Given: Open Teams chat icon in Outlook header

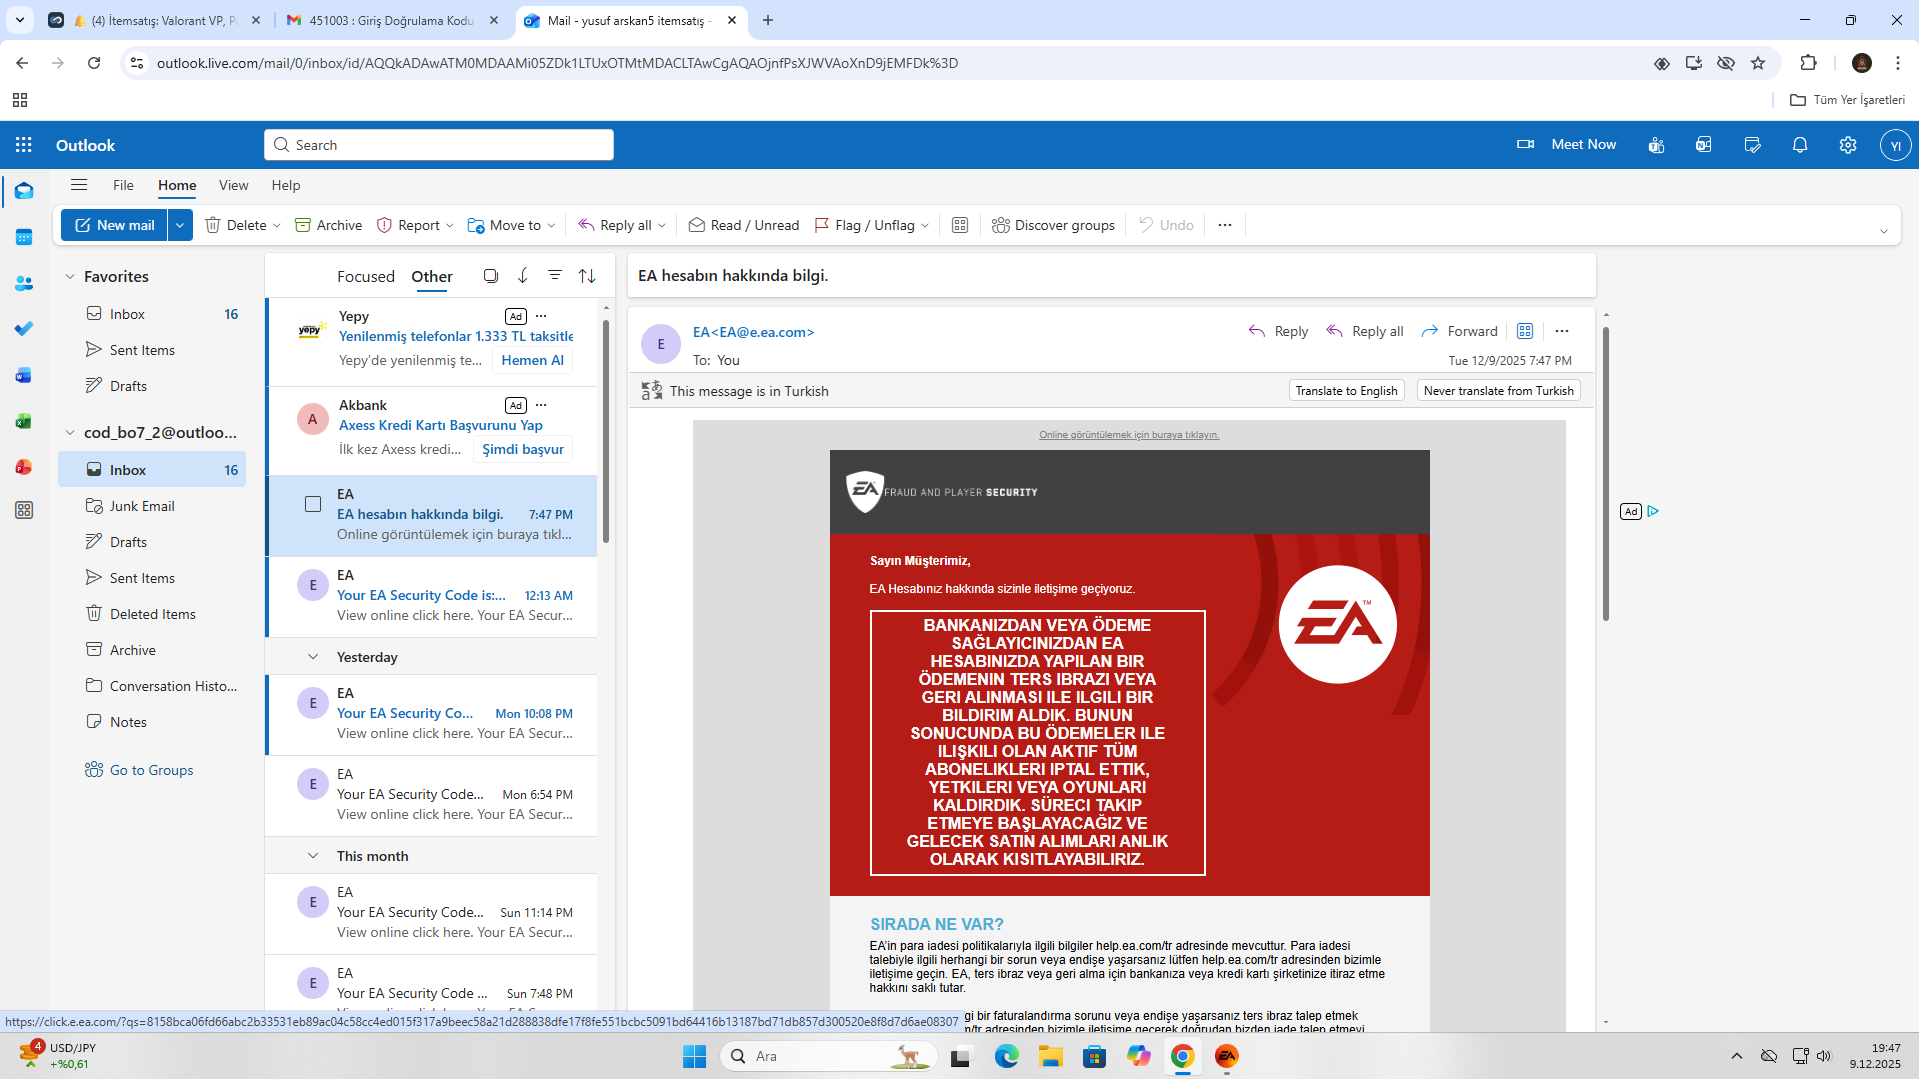Looking at the screenshot, I should [x=1656, y=145].
